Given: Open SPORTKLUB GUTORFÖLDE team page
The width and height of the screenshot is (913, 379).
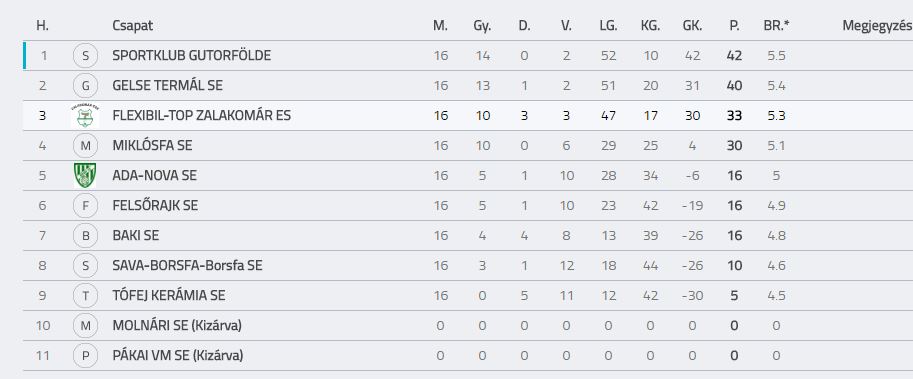Looking at the screenshot, I should pos(192,56).
